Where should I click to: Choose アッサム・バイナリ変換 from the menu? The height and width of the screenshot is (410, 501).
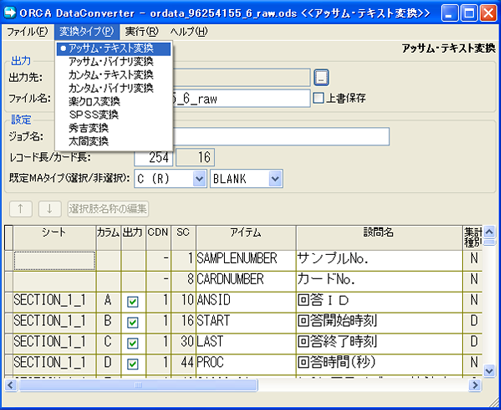[x=114, y=62]
